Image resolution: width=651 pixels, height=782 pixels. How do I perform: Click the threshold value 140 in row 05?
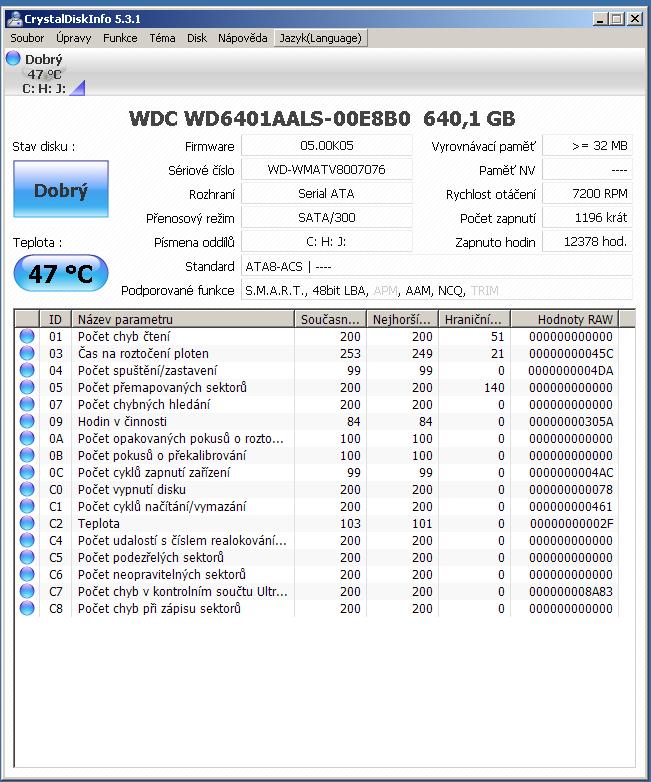(494, 388)
